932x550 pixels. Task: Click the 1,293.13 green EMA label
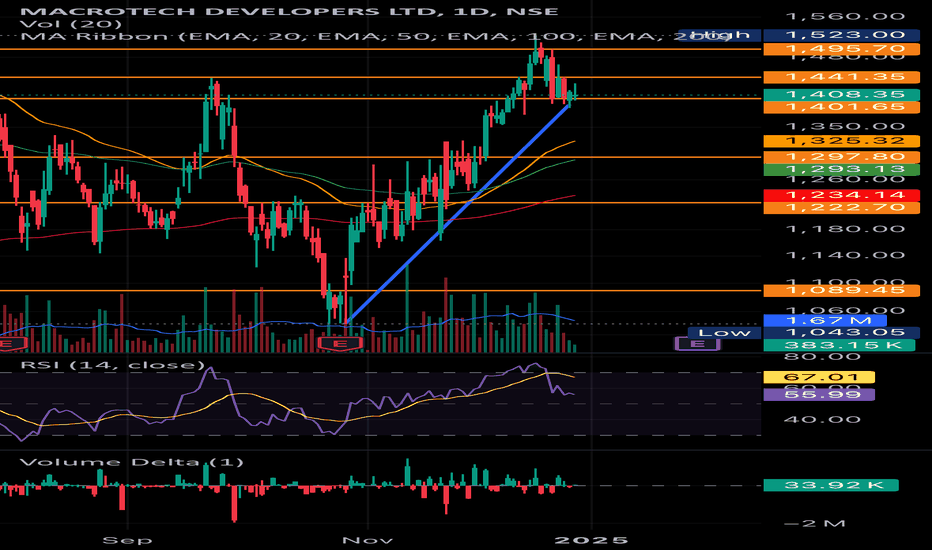[842, 169]
